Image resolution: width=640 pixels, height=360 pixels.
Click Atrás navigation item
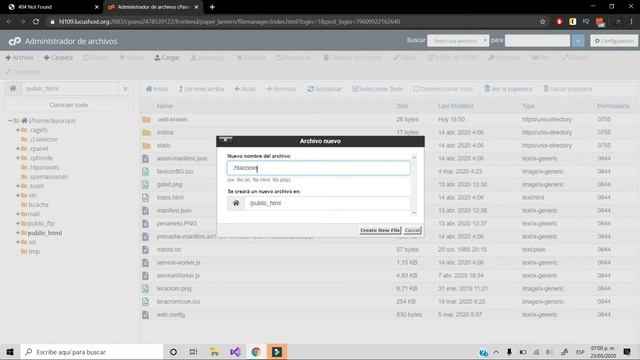[245, 89]
